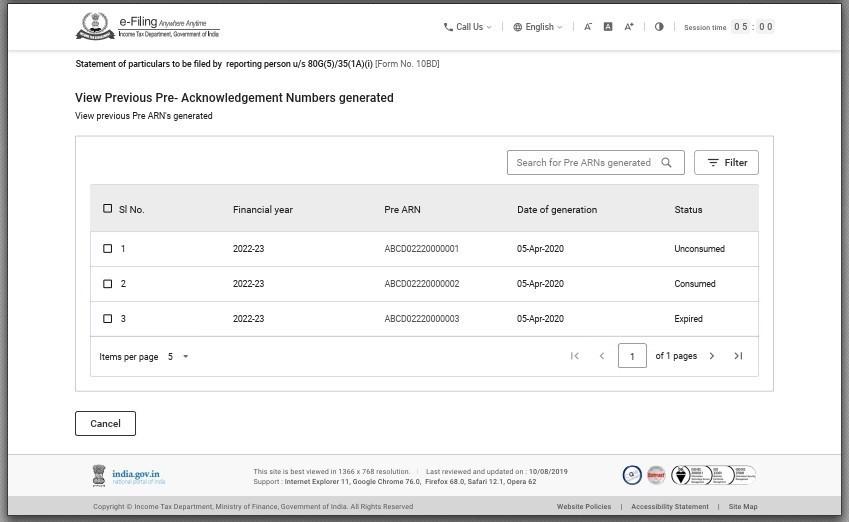
Task: Expand the English language selector
Action: tap(538, 27)
